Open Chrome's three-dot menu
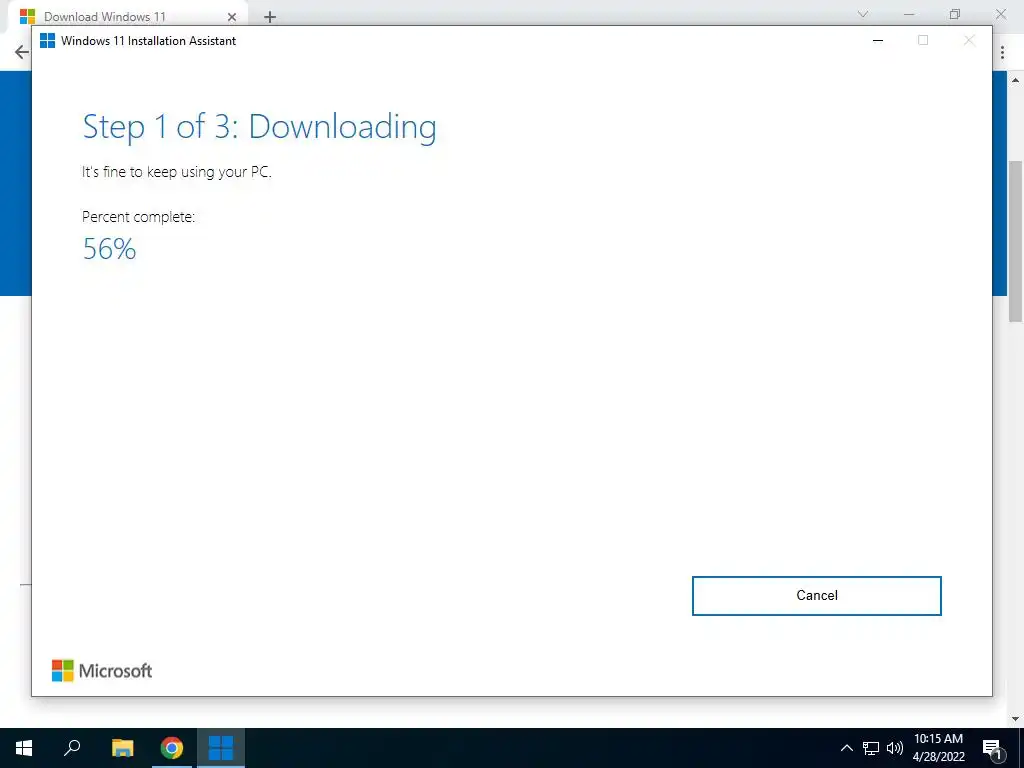1024x768 pixels. coord(1002,52)
